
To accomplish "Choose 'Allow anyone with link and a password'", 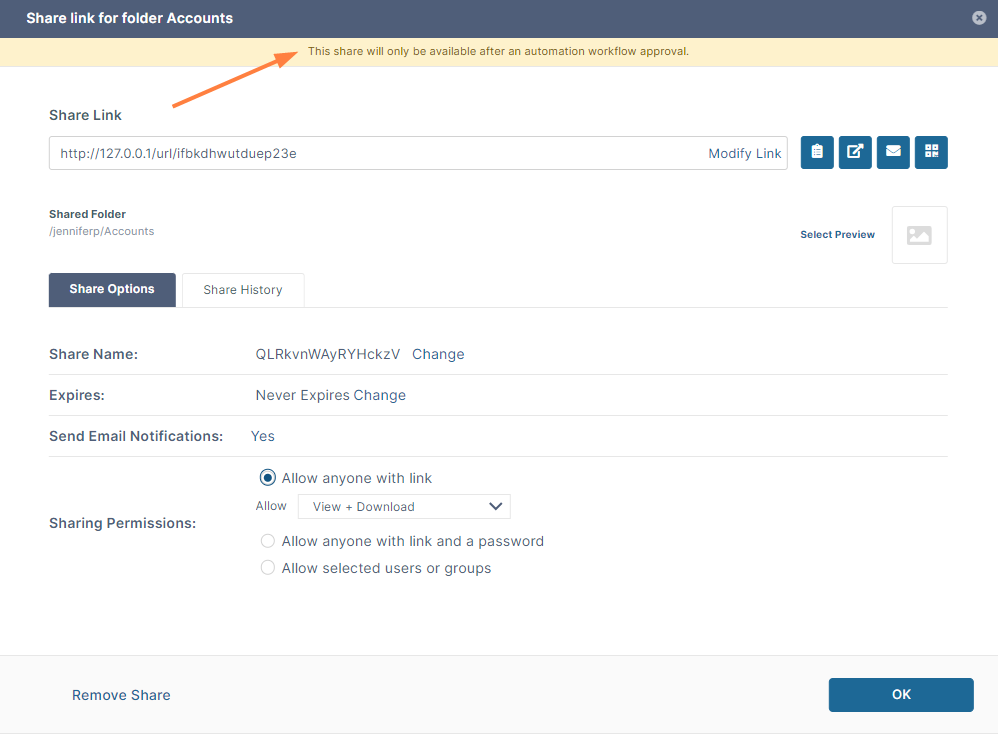I will (267, 541).
